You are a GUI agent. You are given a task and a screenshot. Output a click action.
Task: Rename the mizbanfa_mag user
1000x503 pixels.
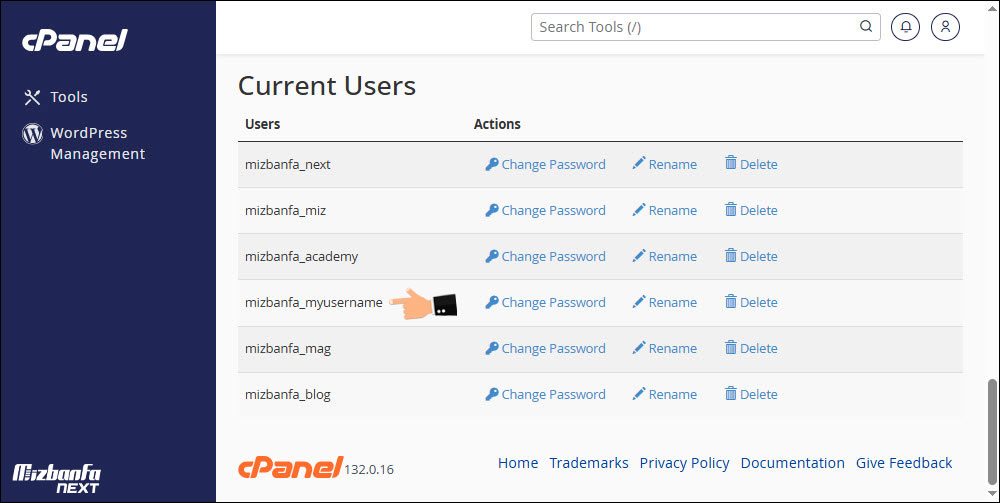pyautogui.click(x=672, y=348)
